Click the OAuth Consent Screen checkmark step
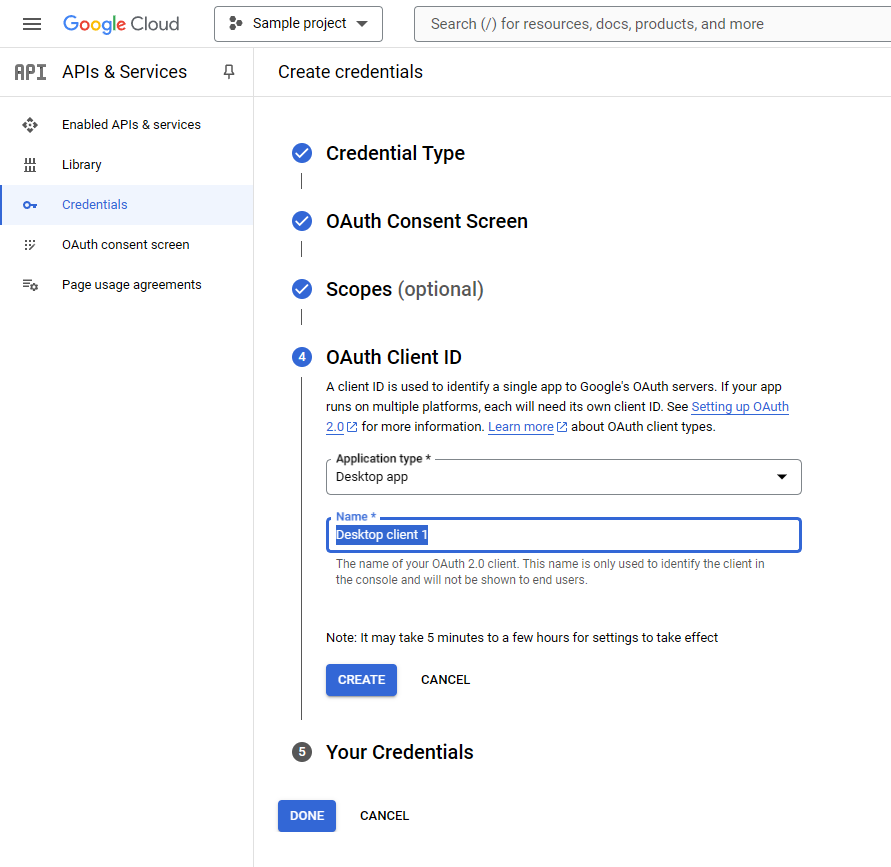 pos(302,221)
